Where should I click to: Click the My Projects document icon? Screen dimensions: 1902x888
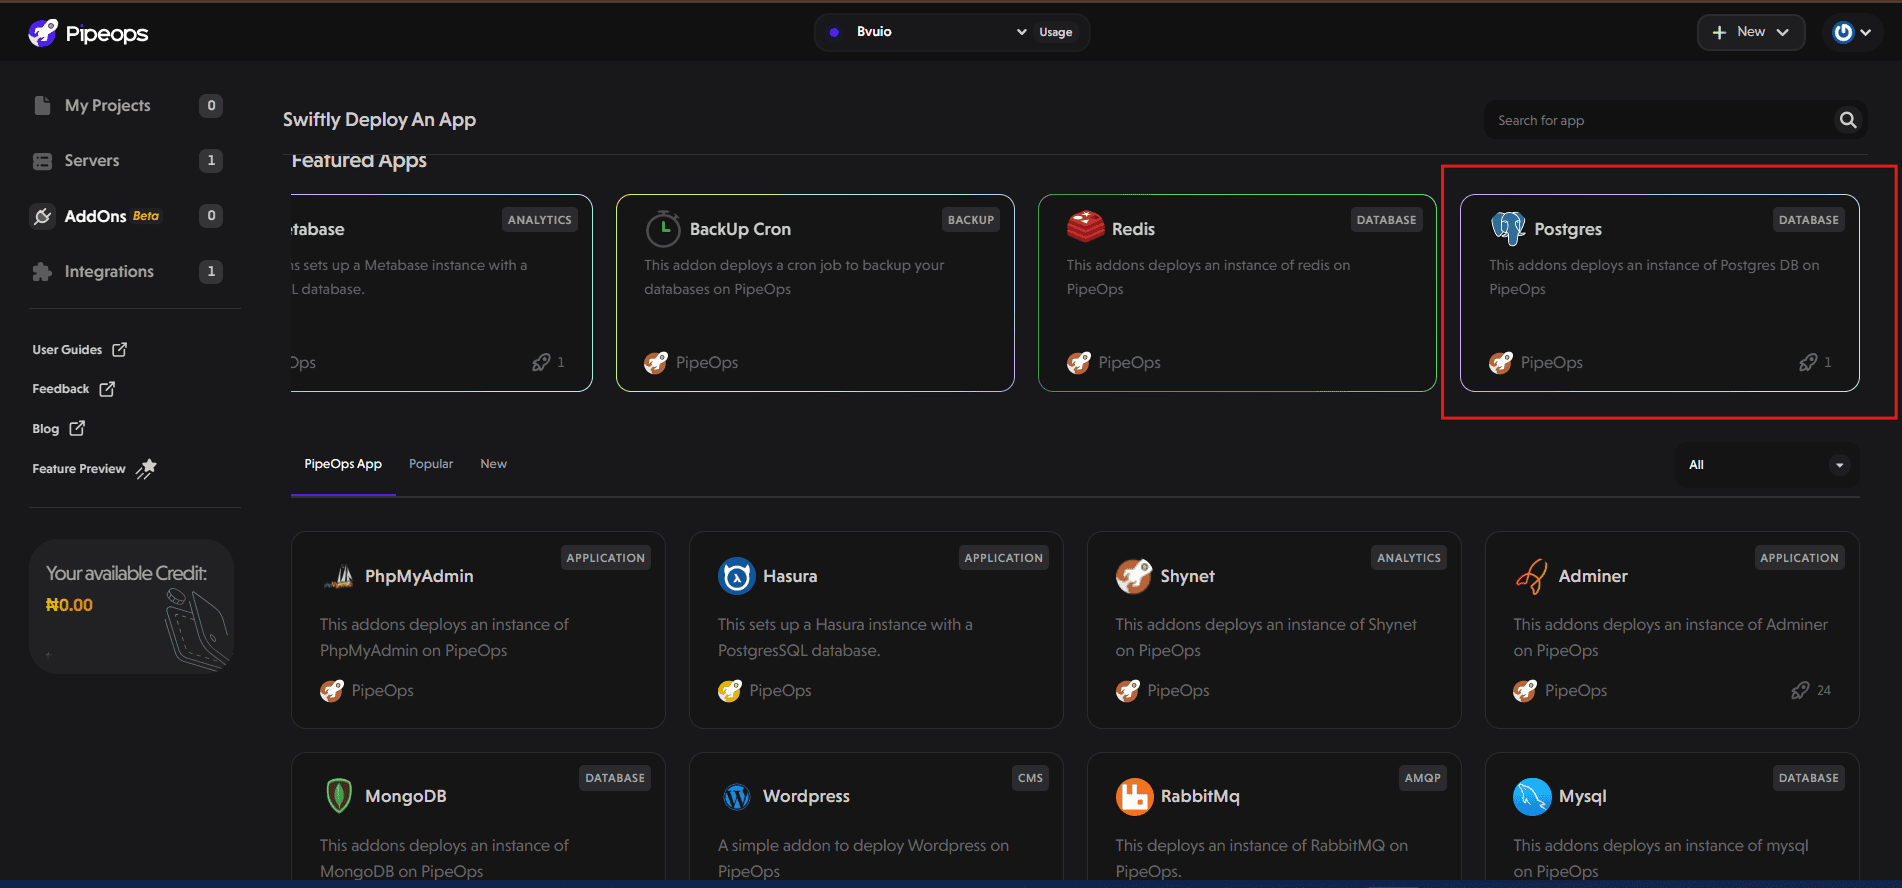coord(42,105)
